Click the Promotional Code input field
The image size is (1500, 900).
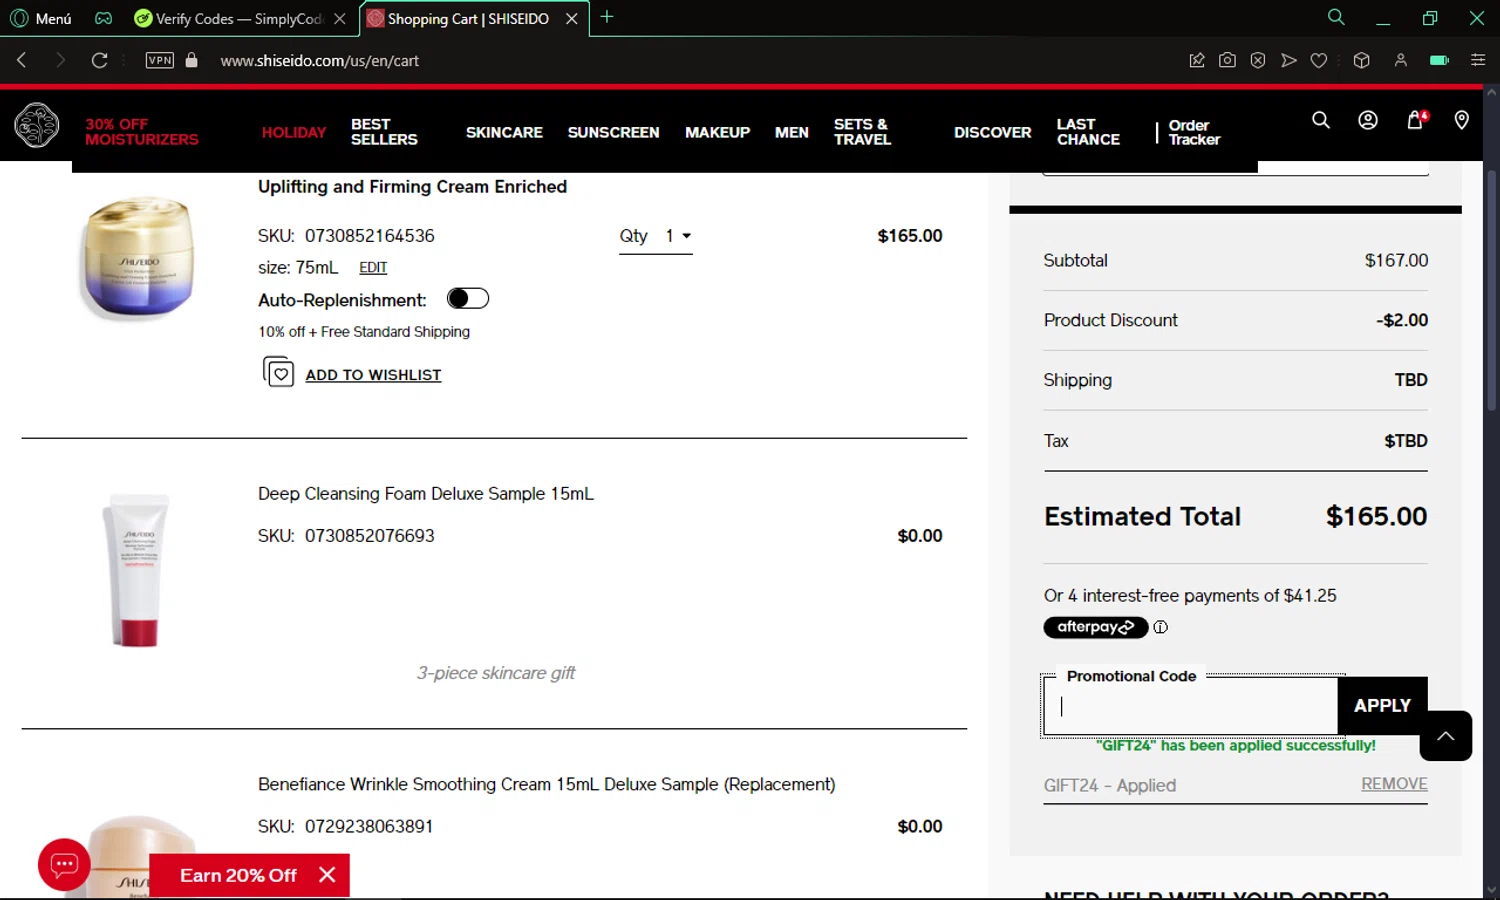coord(1190,706)
